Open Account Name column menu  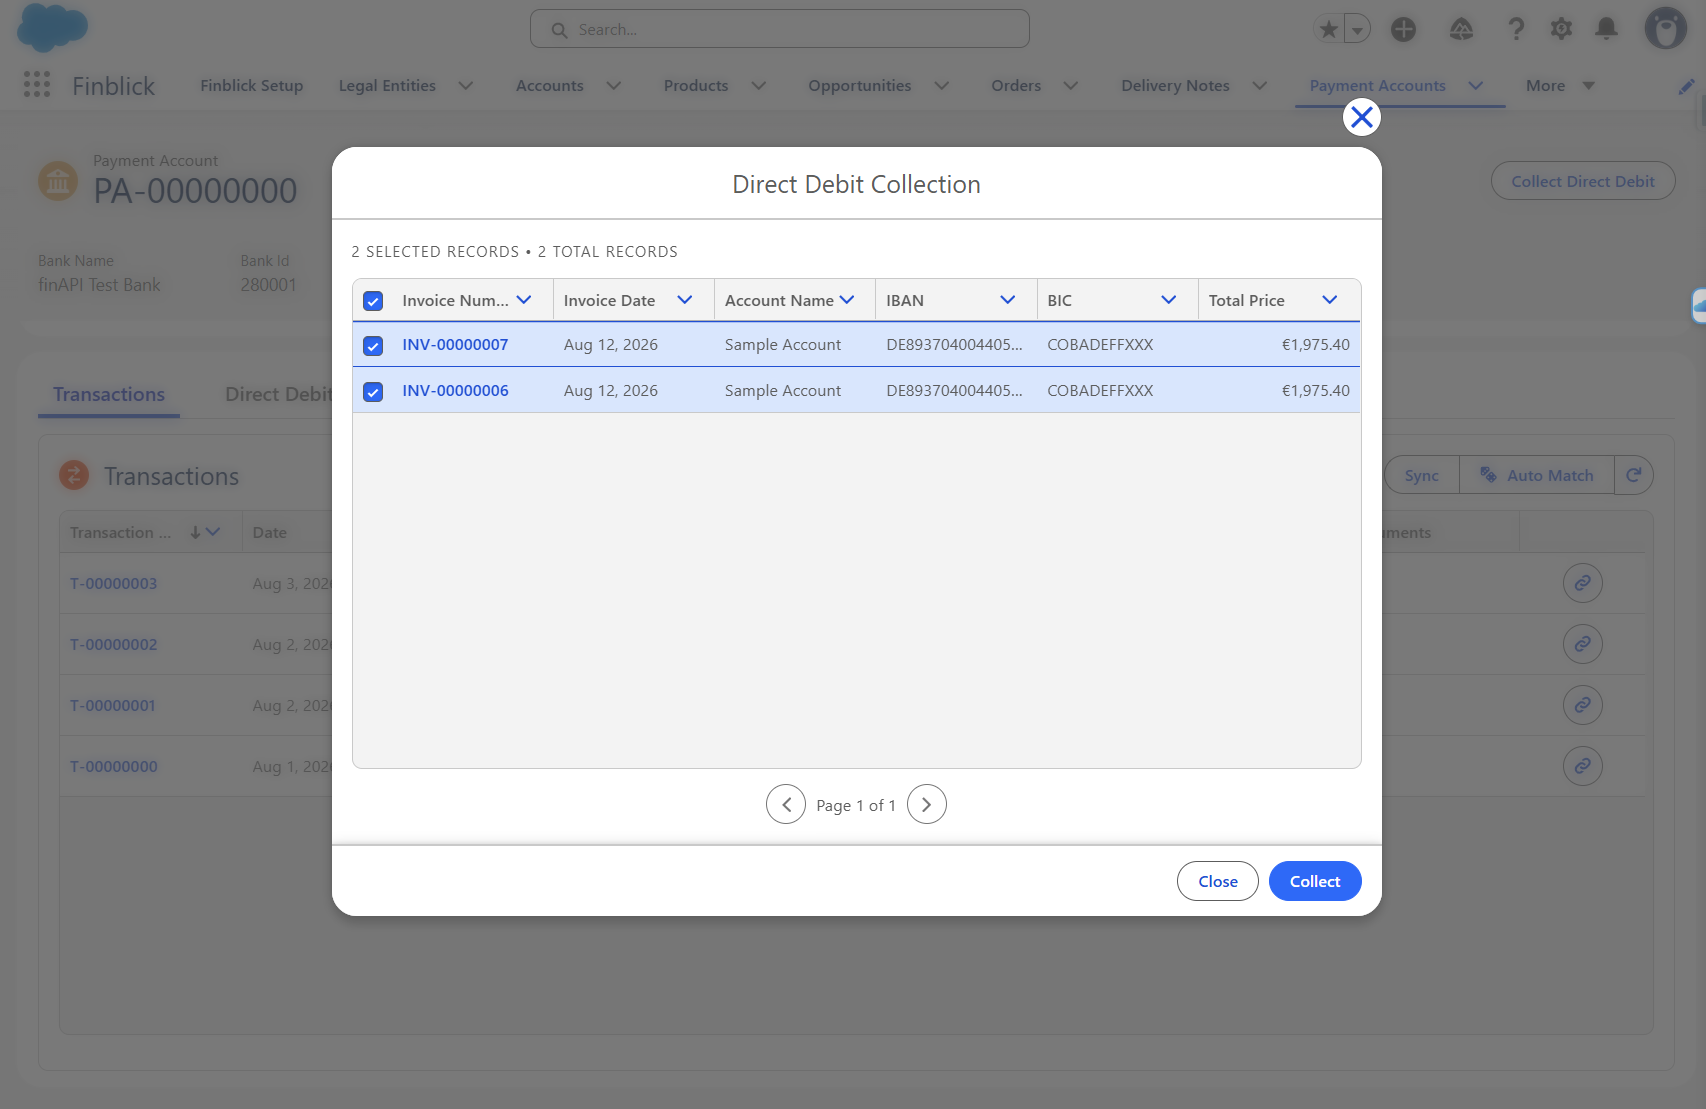[x=847, y=300]
